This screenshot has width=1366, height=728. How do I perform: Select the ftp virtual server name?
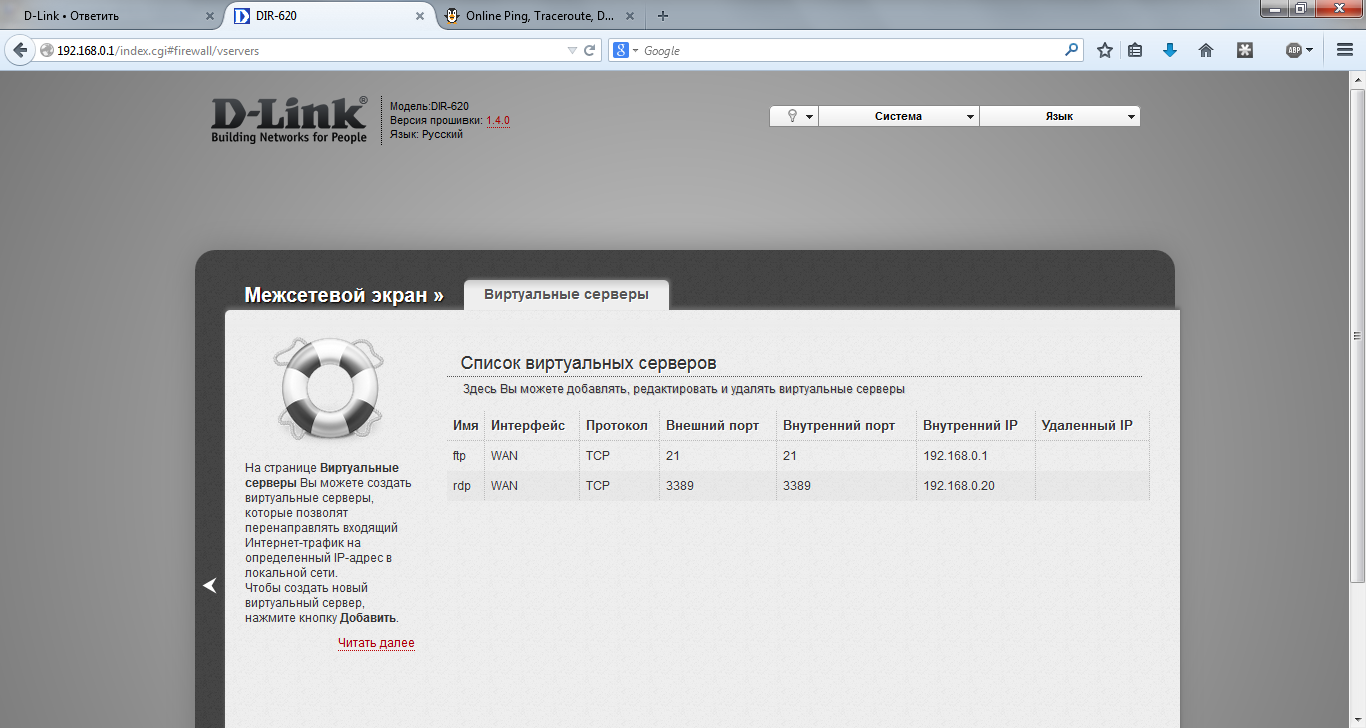pyautogui.click(x=460, y=456)
